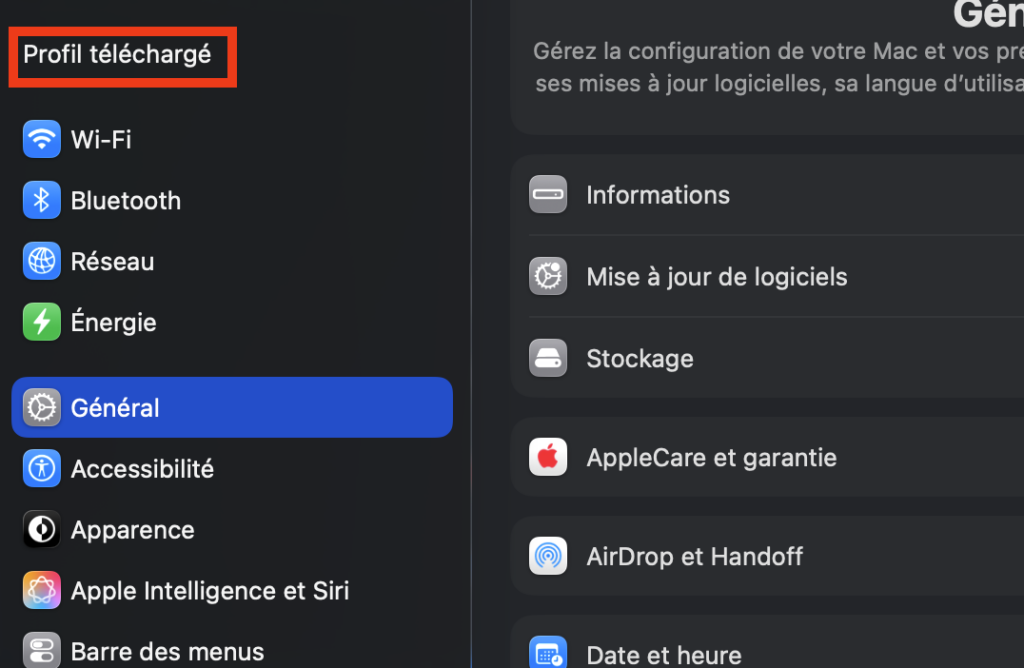Image resolution: width=1024 pixels, height=668 pixels.
Task: Click the Wi-Fi icon in sidebar
Action: 42,139
